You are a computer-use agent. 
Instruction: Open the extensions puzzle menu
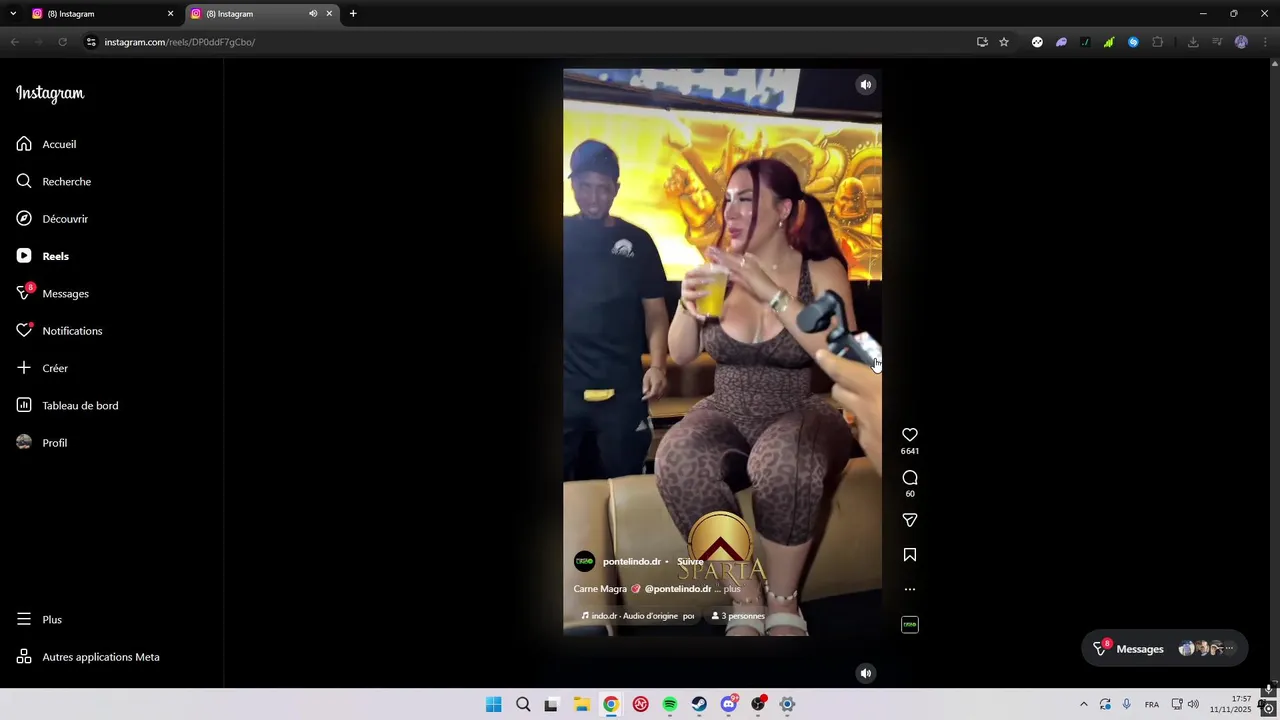point(1158,42)
